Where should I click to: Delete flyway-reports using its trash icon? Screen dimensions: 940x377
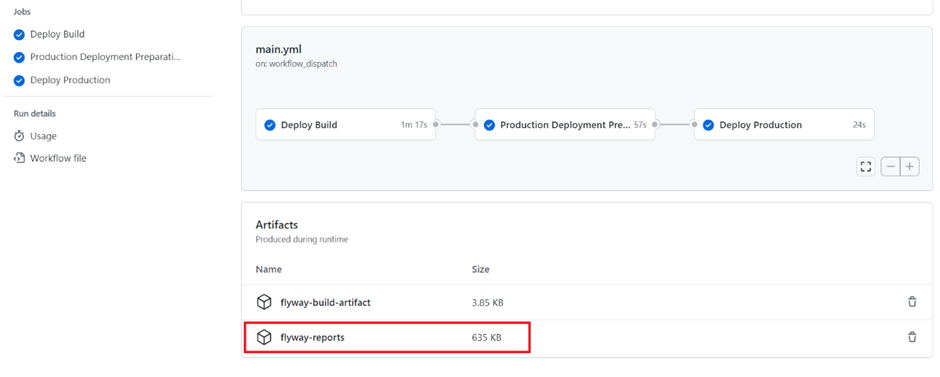[912, 337]
